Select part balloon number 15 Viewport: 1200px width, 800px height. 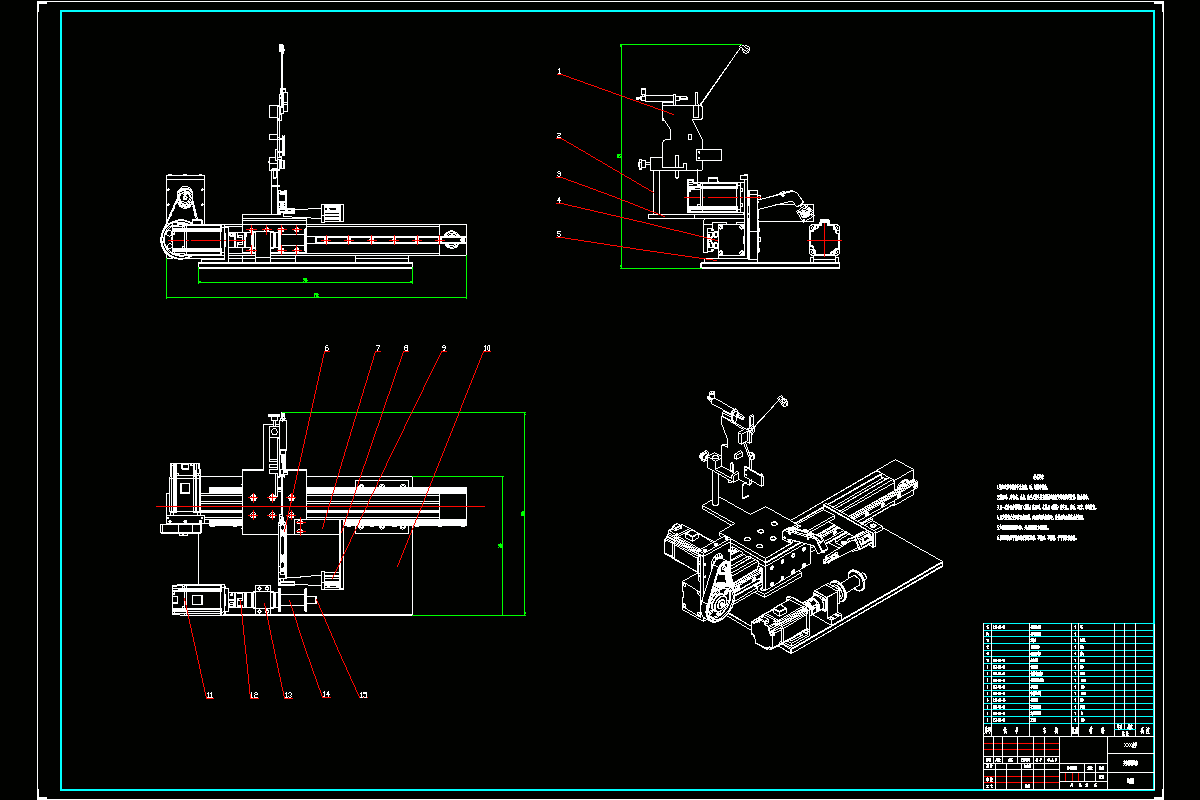(x=362, y=694)
